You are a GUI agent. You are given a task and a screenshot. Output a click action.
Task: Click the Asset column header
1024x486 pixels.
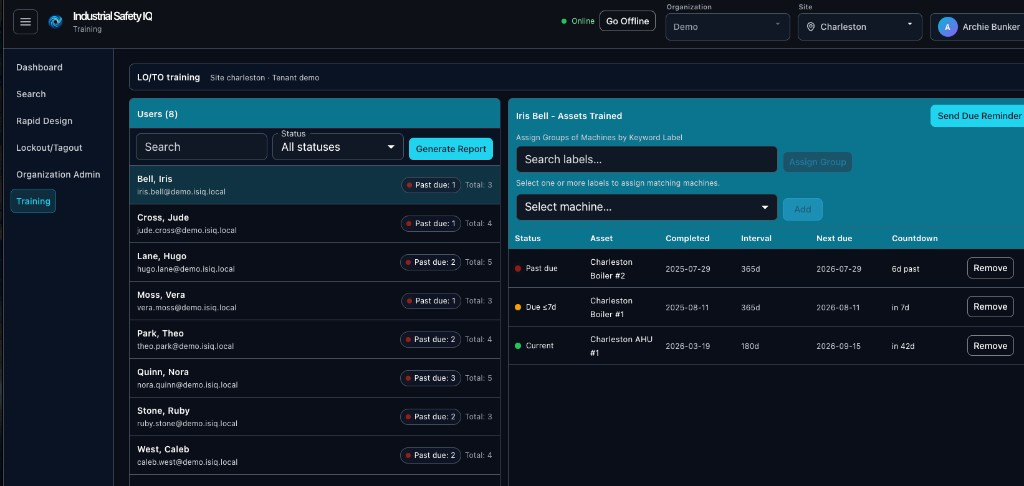point(601,238)
